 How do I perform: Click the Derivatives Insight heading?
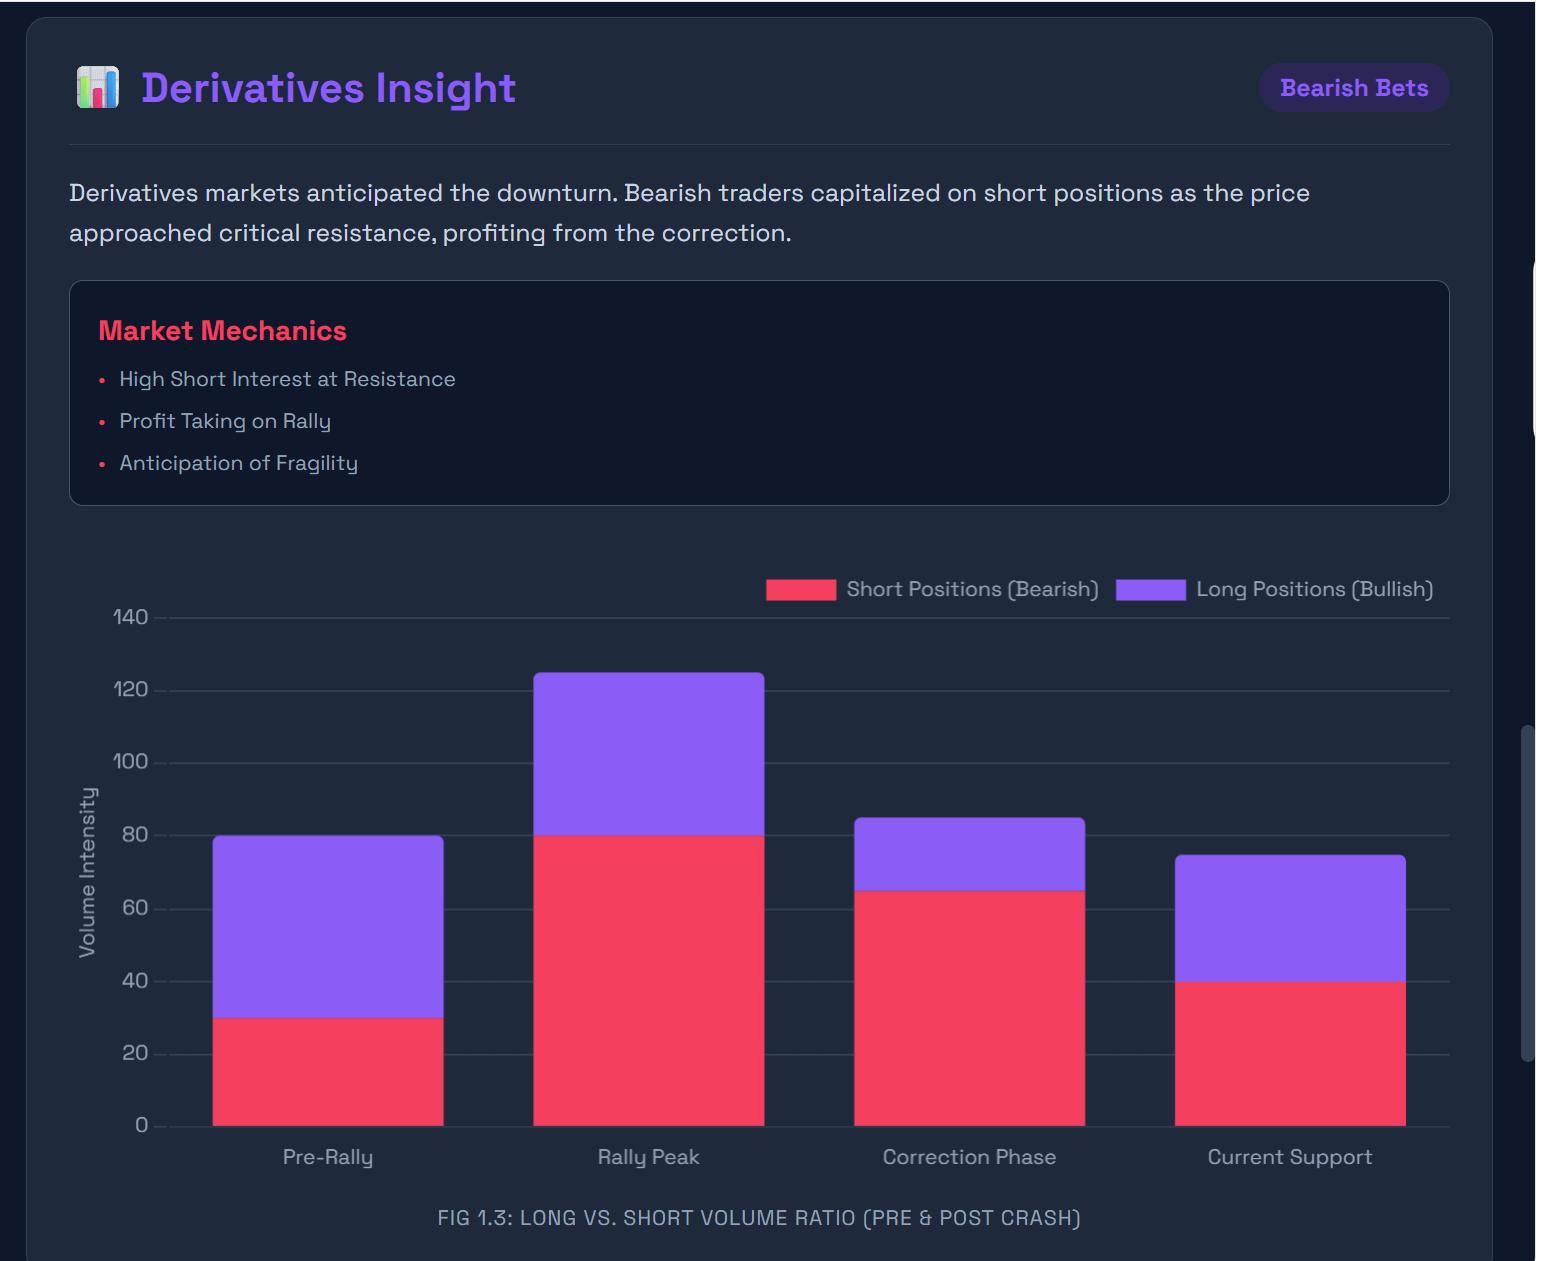[x=328, y=88]
